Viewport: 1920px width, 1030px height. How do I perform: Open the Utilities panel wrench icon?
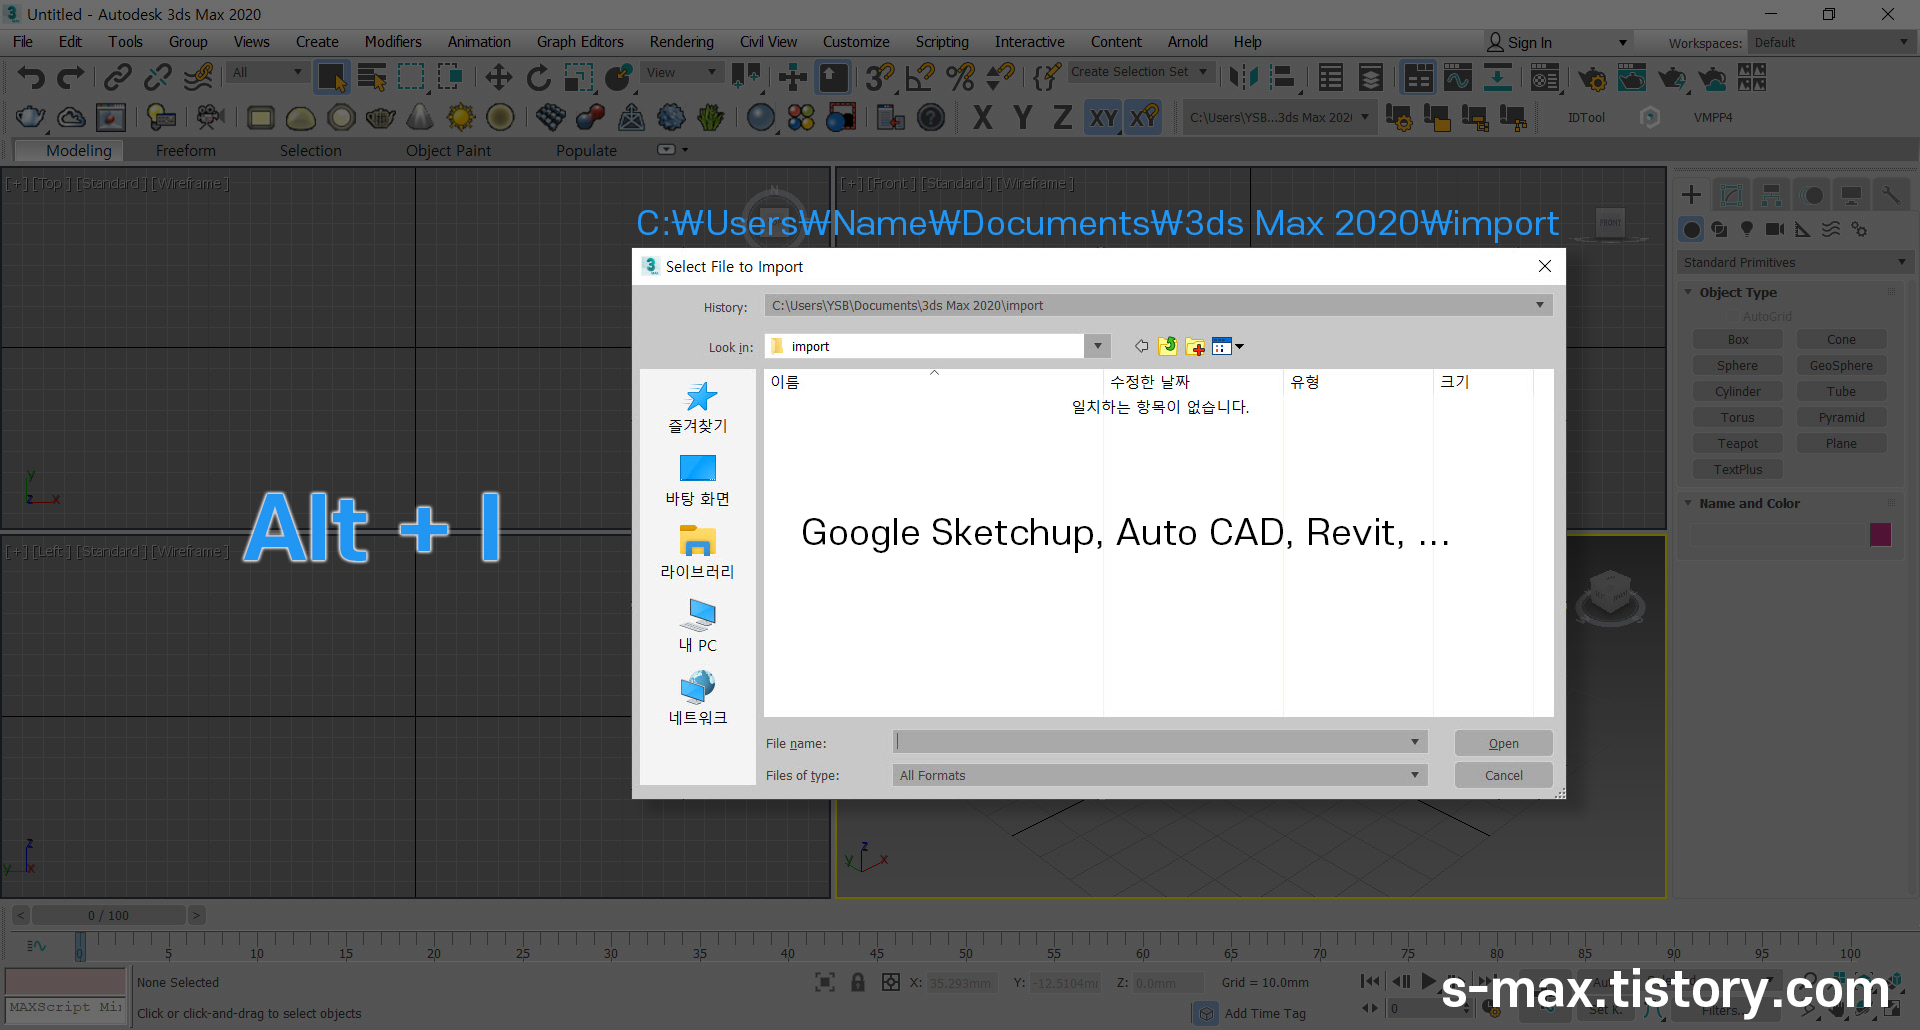click(x=1891, y=195)
